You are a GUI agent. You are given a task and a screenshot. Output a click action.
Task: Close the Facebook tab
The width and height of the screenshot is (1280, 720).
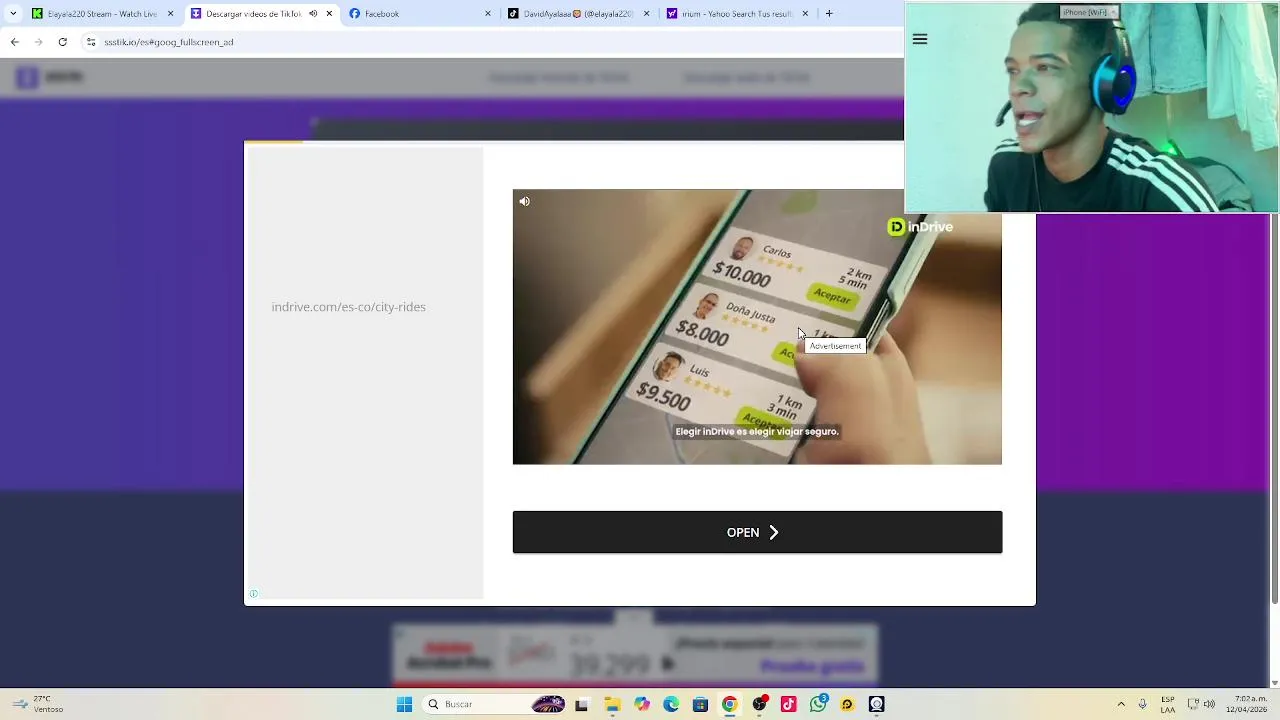coord(488,14)
